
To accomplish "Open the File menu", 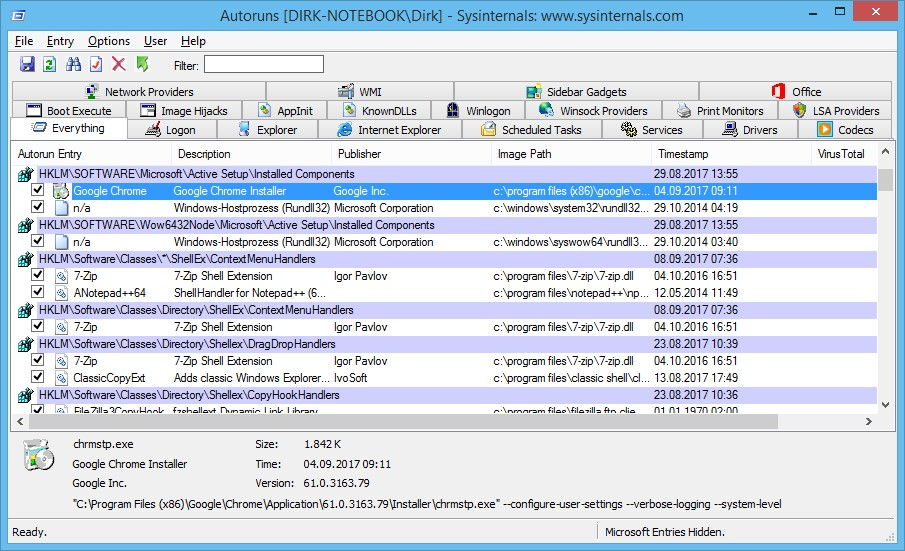I will click(24, 41).
